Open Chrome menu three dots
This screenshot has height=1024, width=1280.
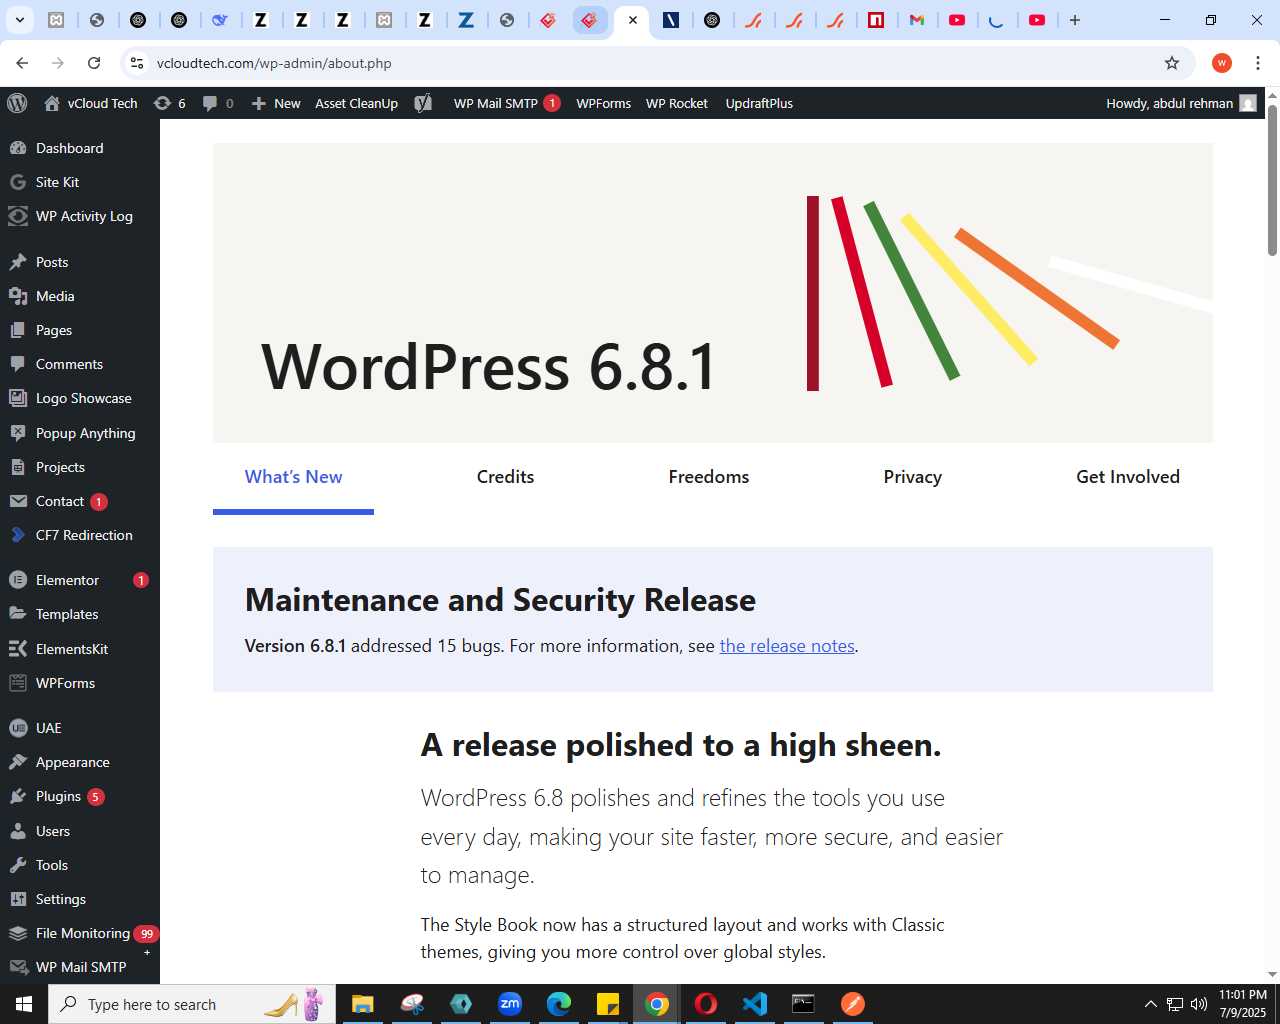pyautogui.click(x=1258, y=63)
